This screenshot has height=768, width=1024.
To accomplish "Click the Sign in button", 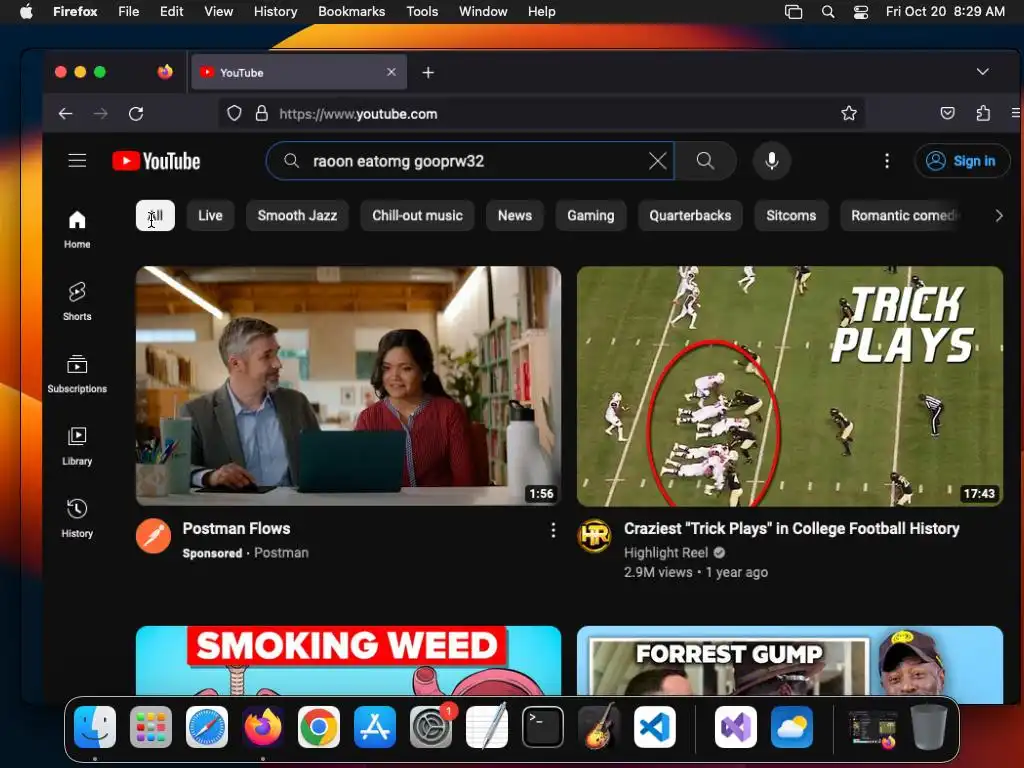I will click(961, 161).
